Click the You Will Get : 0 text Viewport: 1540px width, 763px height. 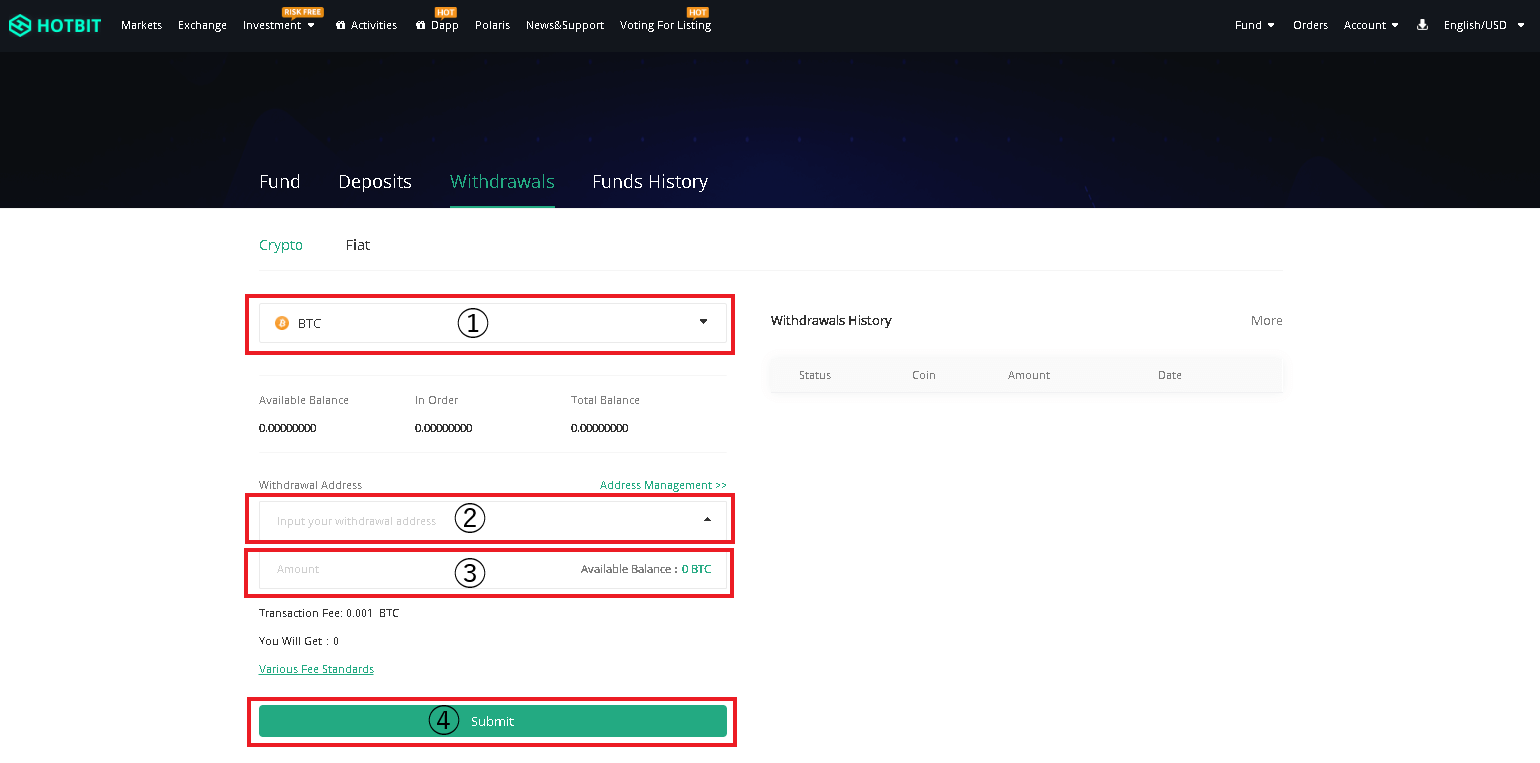click(x=299, y=641)
